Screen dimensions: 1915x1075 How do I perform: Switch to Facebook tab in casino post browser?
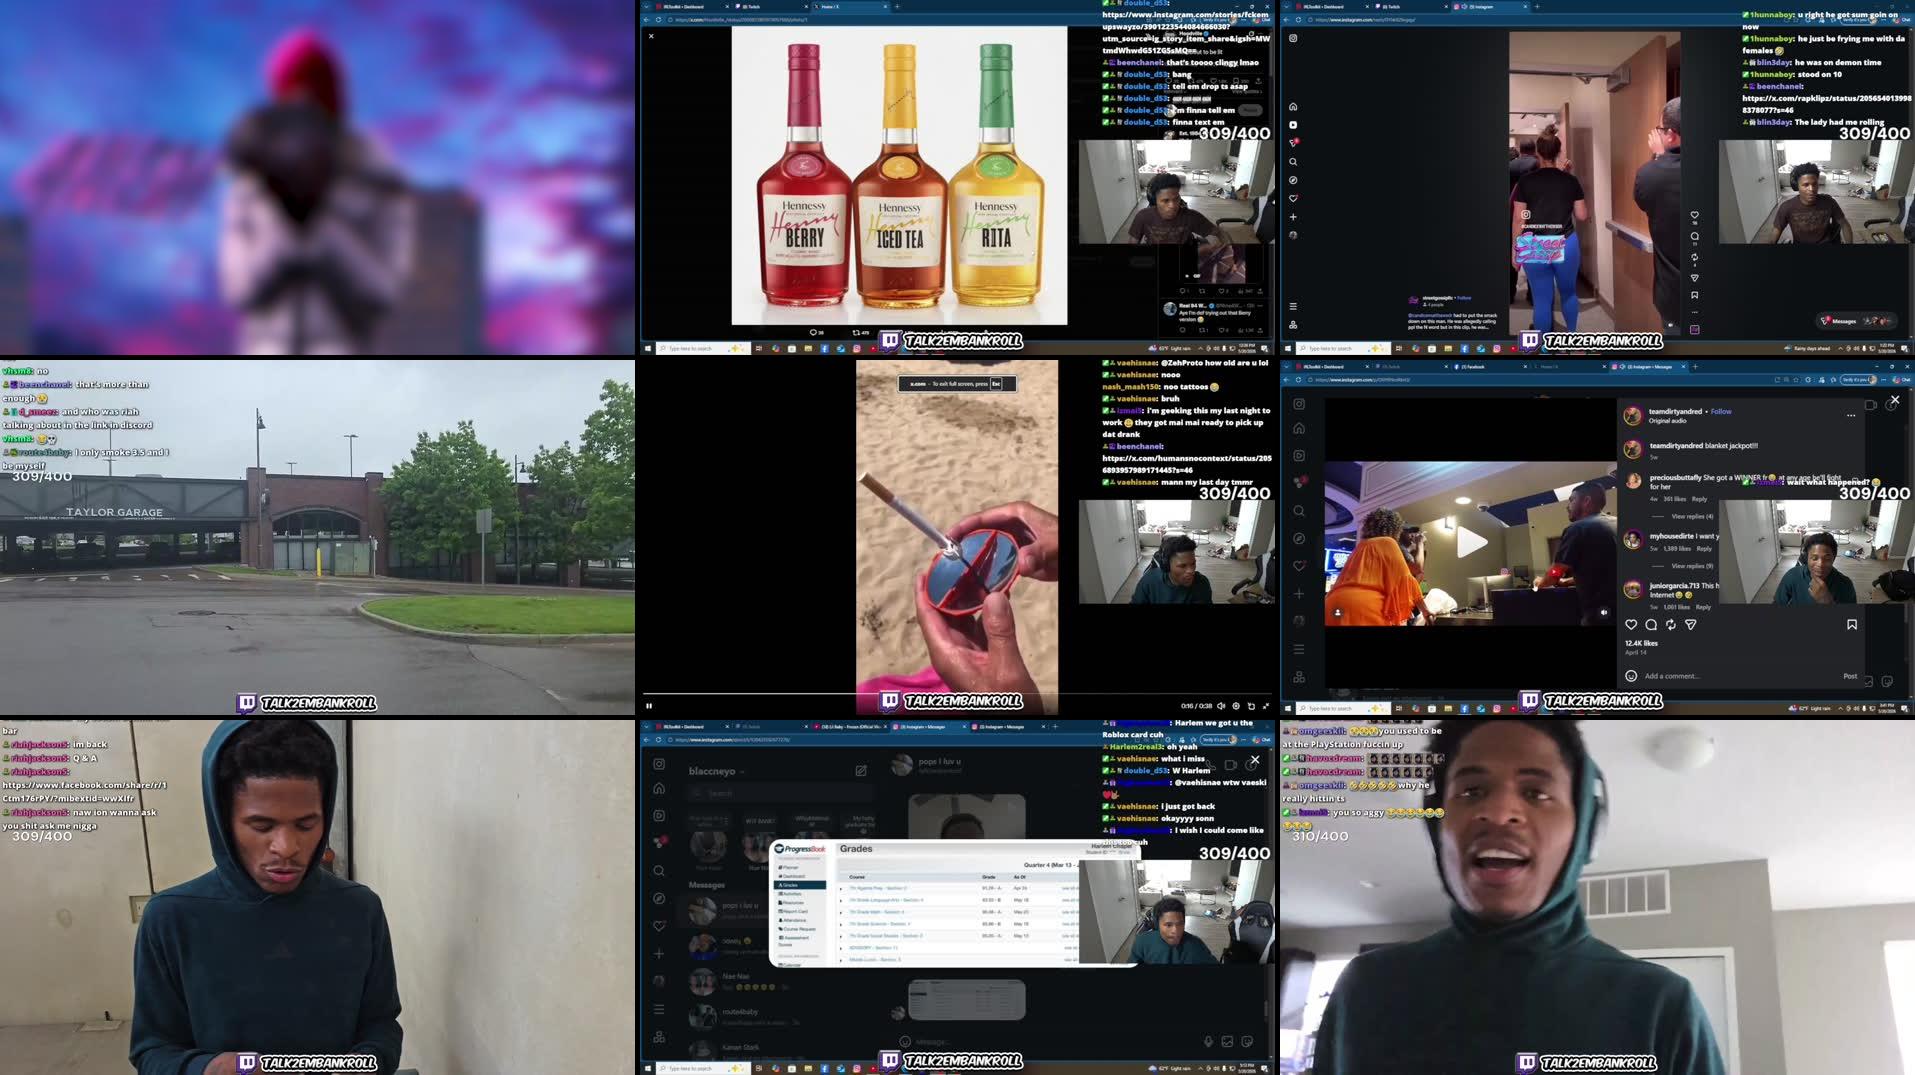coord(1490,367)
